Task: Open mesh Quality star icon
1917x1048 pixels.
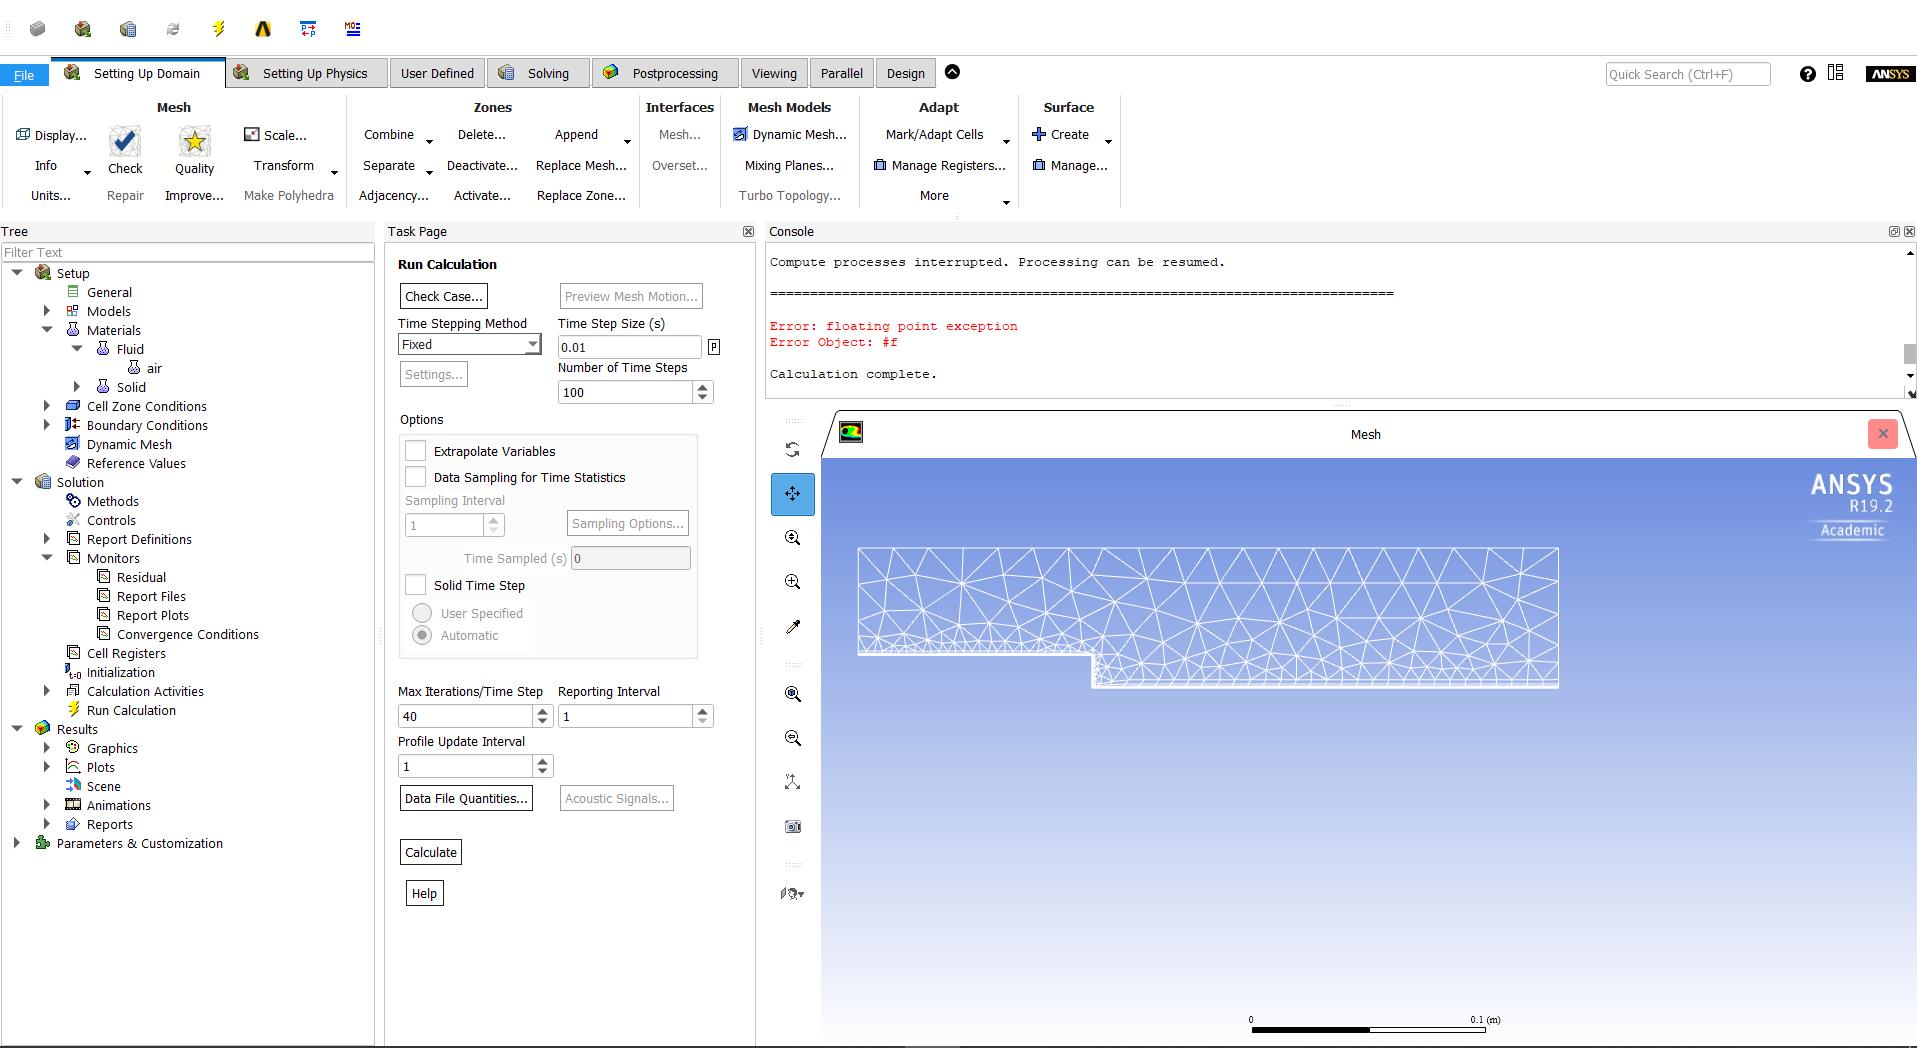Action: 194,141
